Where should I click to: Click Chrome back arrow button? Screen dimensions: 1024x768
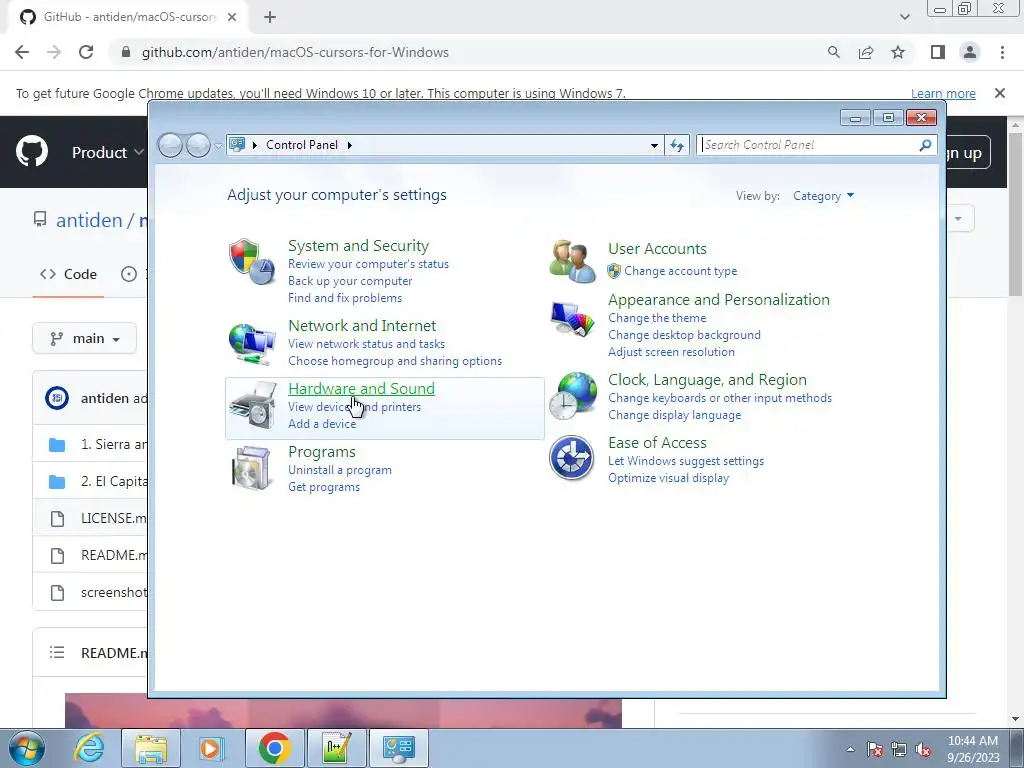[22, 52]
